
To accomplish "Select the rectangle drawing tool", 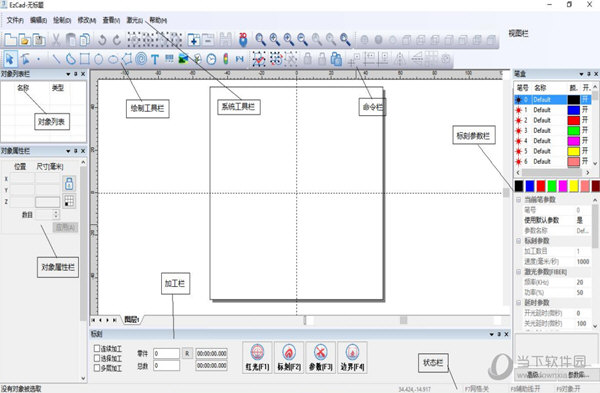I will tap(85, 59).
